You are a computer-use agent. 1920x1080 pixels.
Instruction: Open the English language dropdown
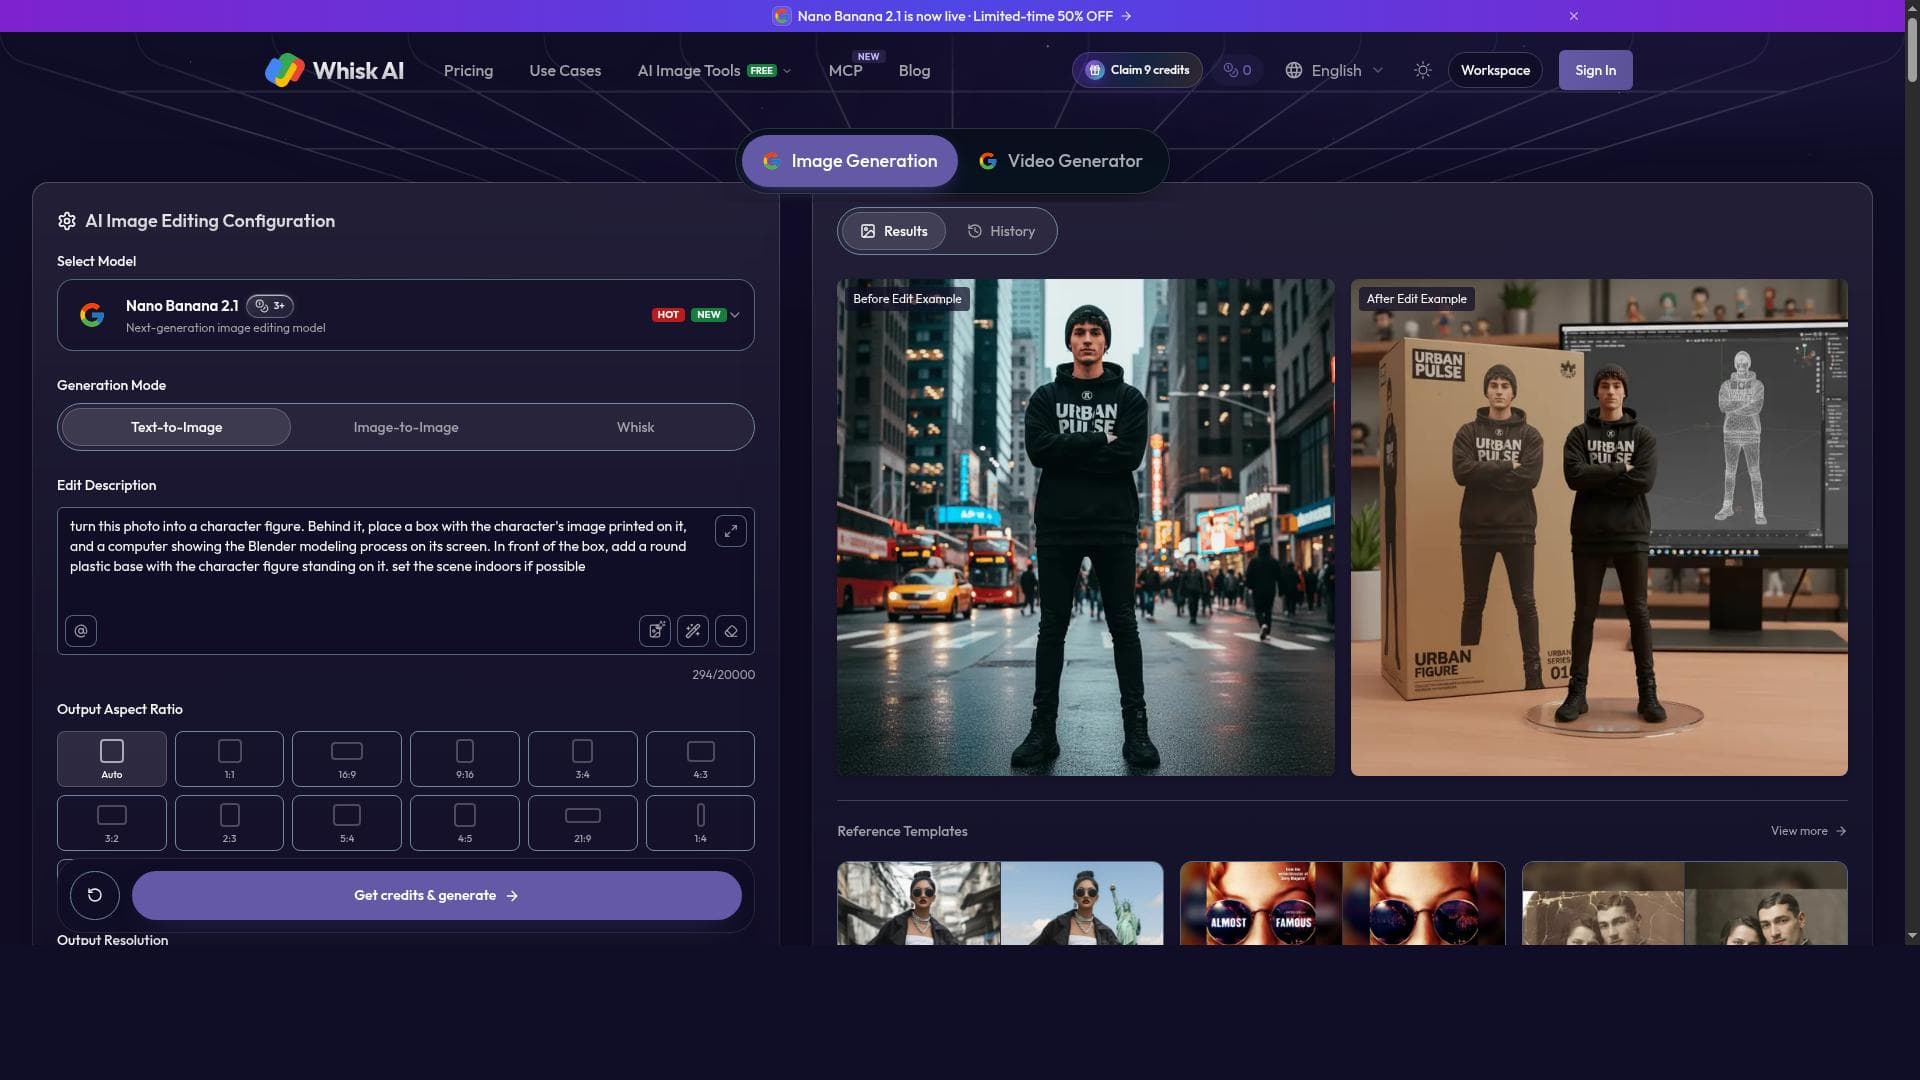[x=1335, y=70]
